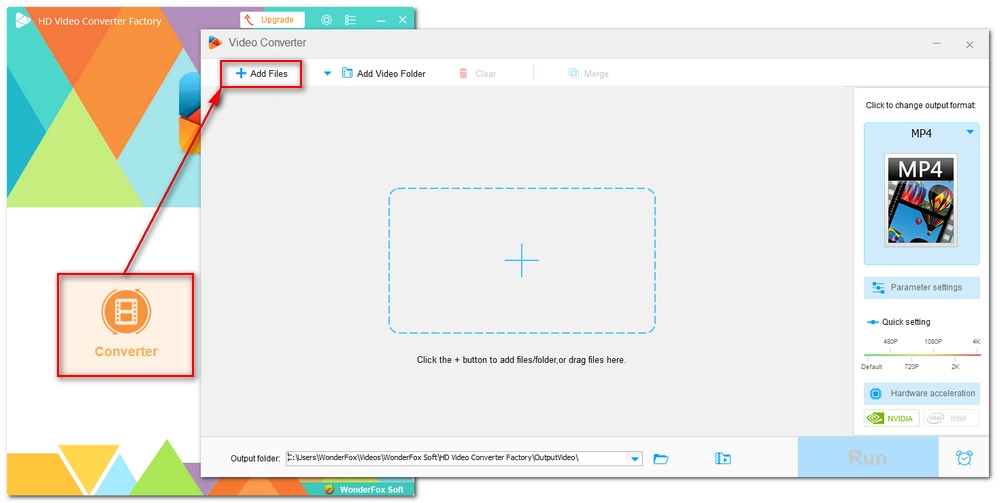
Task: Enable NVIDIA acceleration
Action: (x=891, y=418)
